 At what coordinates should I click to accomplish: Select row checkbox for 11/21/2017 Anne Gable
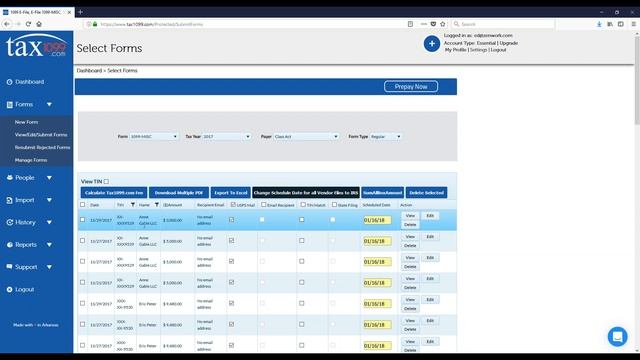(x=82, y=282)
